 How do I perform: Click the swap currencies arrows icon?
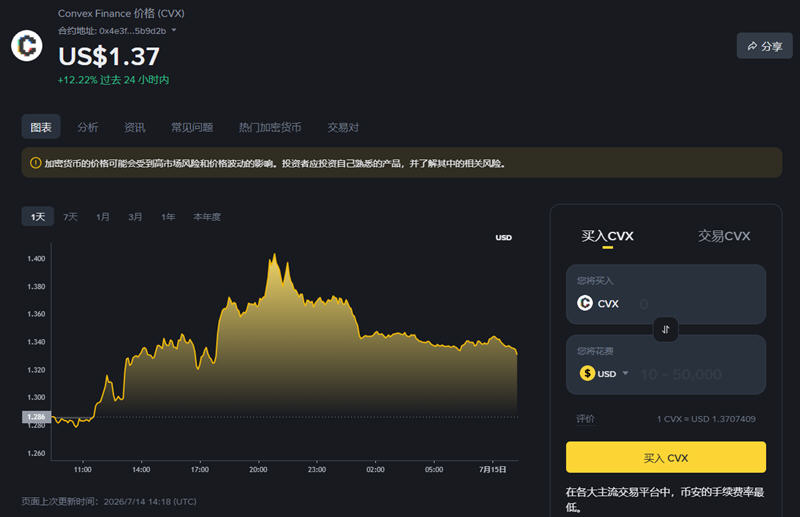pos(666,329)
